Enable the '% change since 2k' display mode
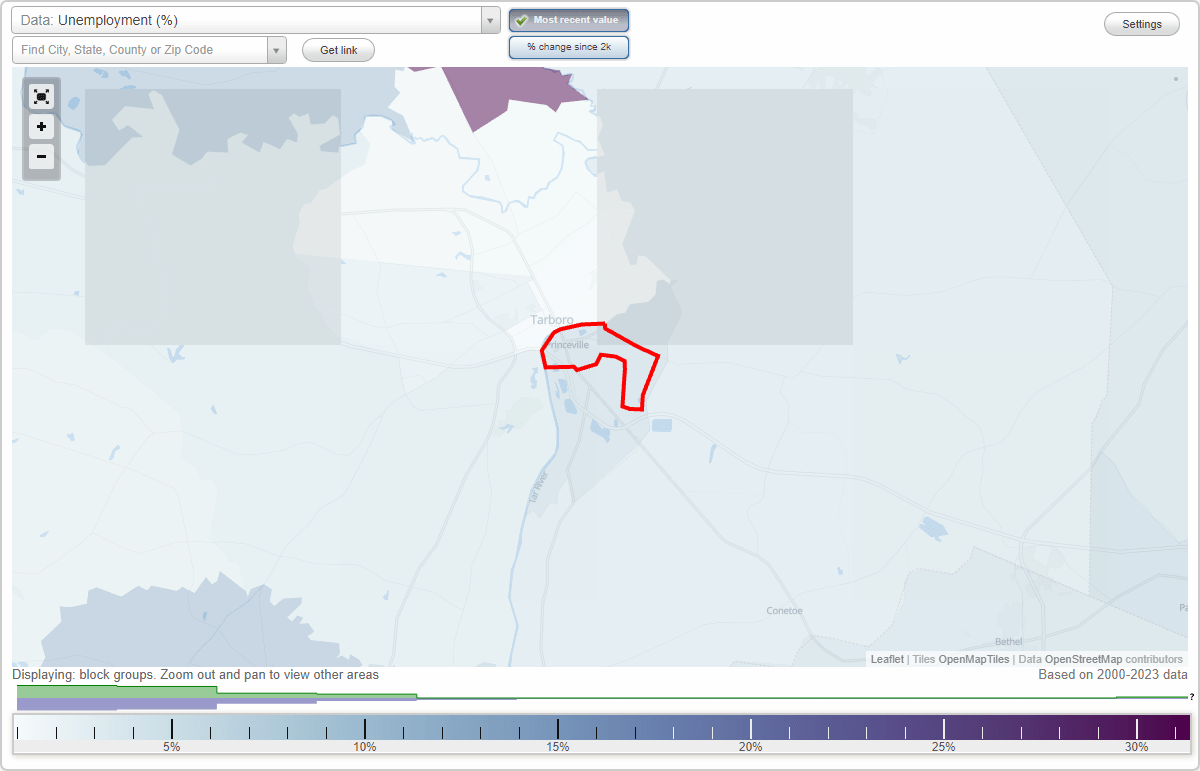This screenshot has width=1200, height=771. pos(569,46)
